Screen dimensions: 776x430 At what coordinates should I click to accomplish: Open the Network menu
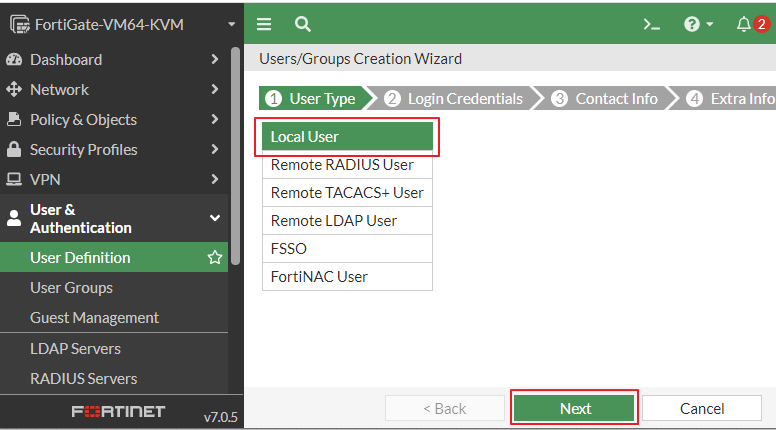coord(59,90)
